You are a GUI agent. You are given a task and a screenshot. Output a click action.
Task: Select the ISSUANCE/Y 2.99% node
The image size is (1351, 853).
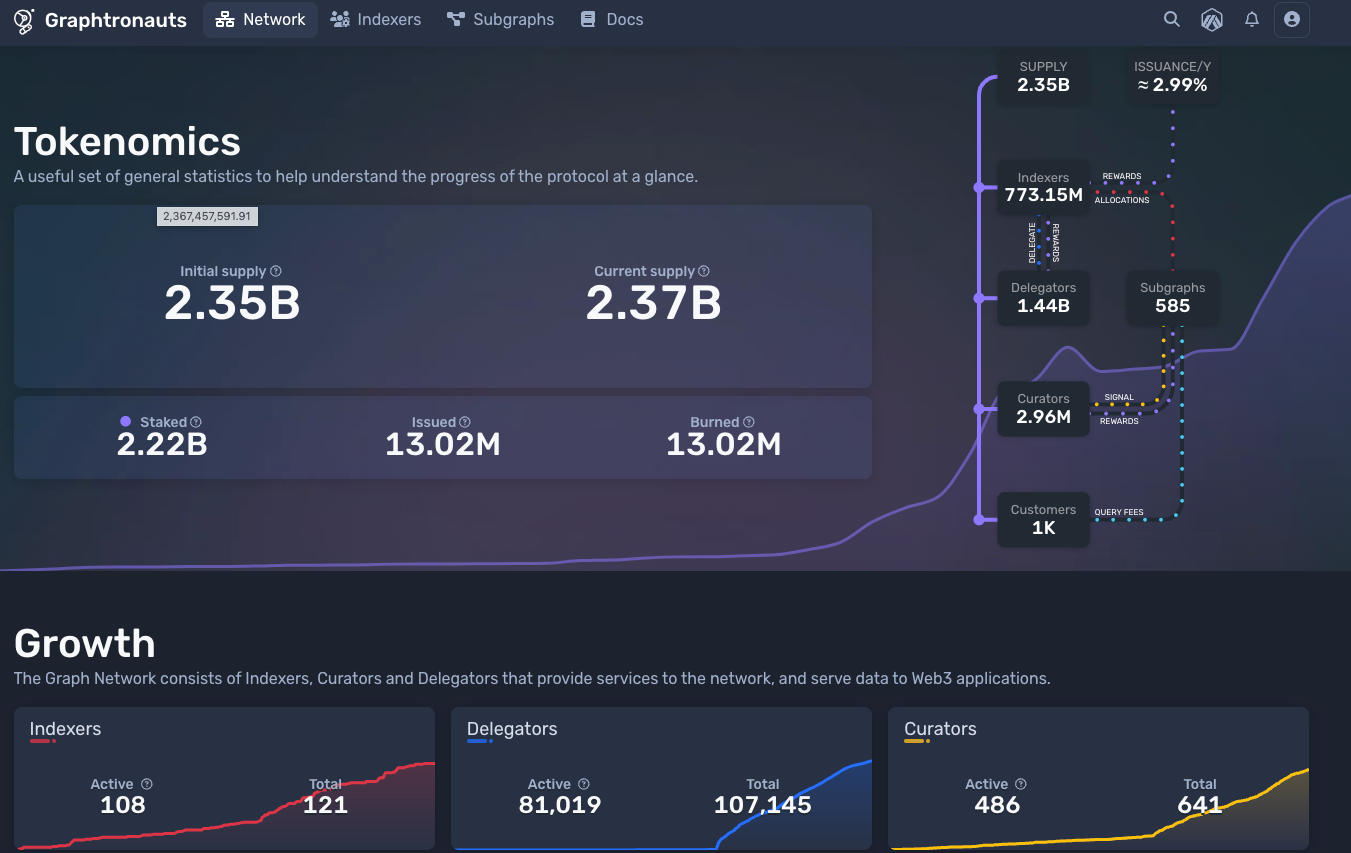1172,76
